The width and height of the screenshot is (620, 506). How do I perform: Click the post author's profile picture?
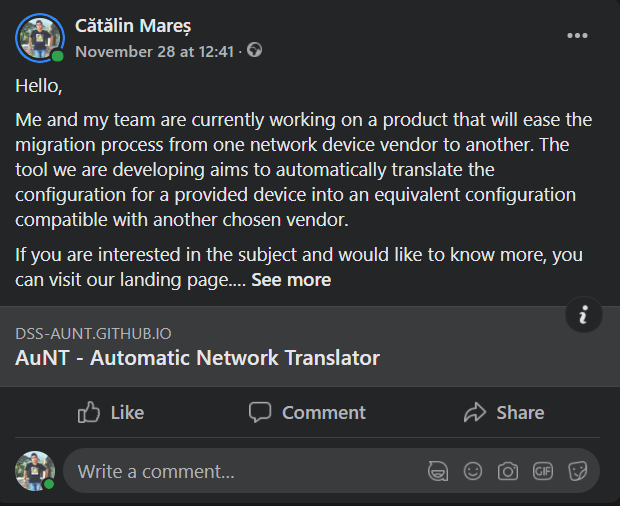38,37
